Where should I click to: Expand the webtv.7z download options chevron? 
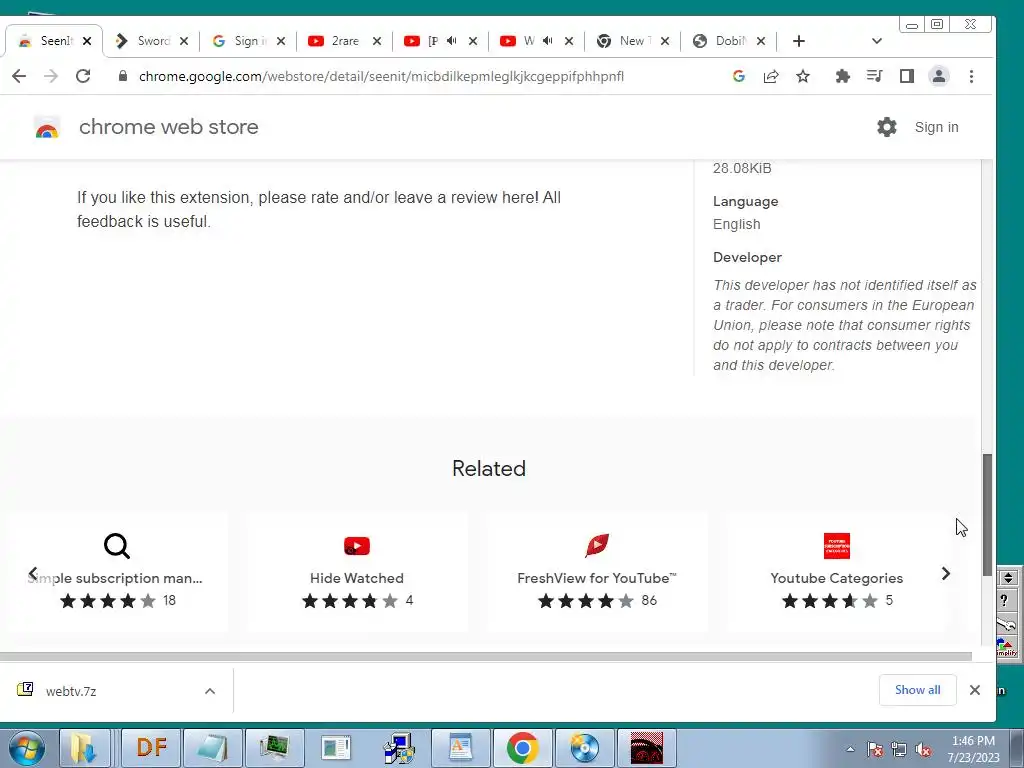tap(210, 691)
